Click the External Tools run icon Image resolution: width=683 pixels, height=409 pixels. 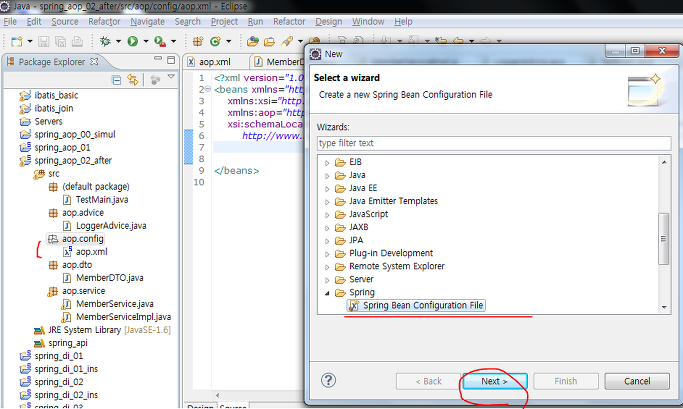160,41
